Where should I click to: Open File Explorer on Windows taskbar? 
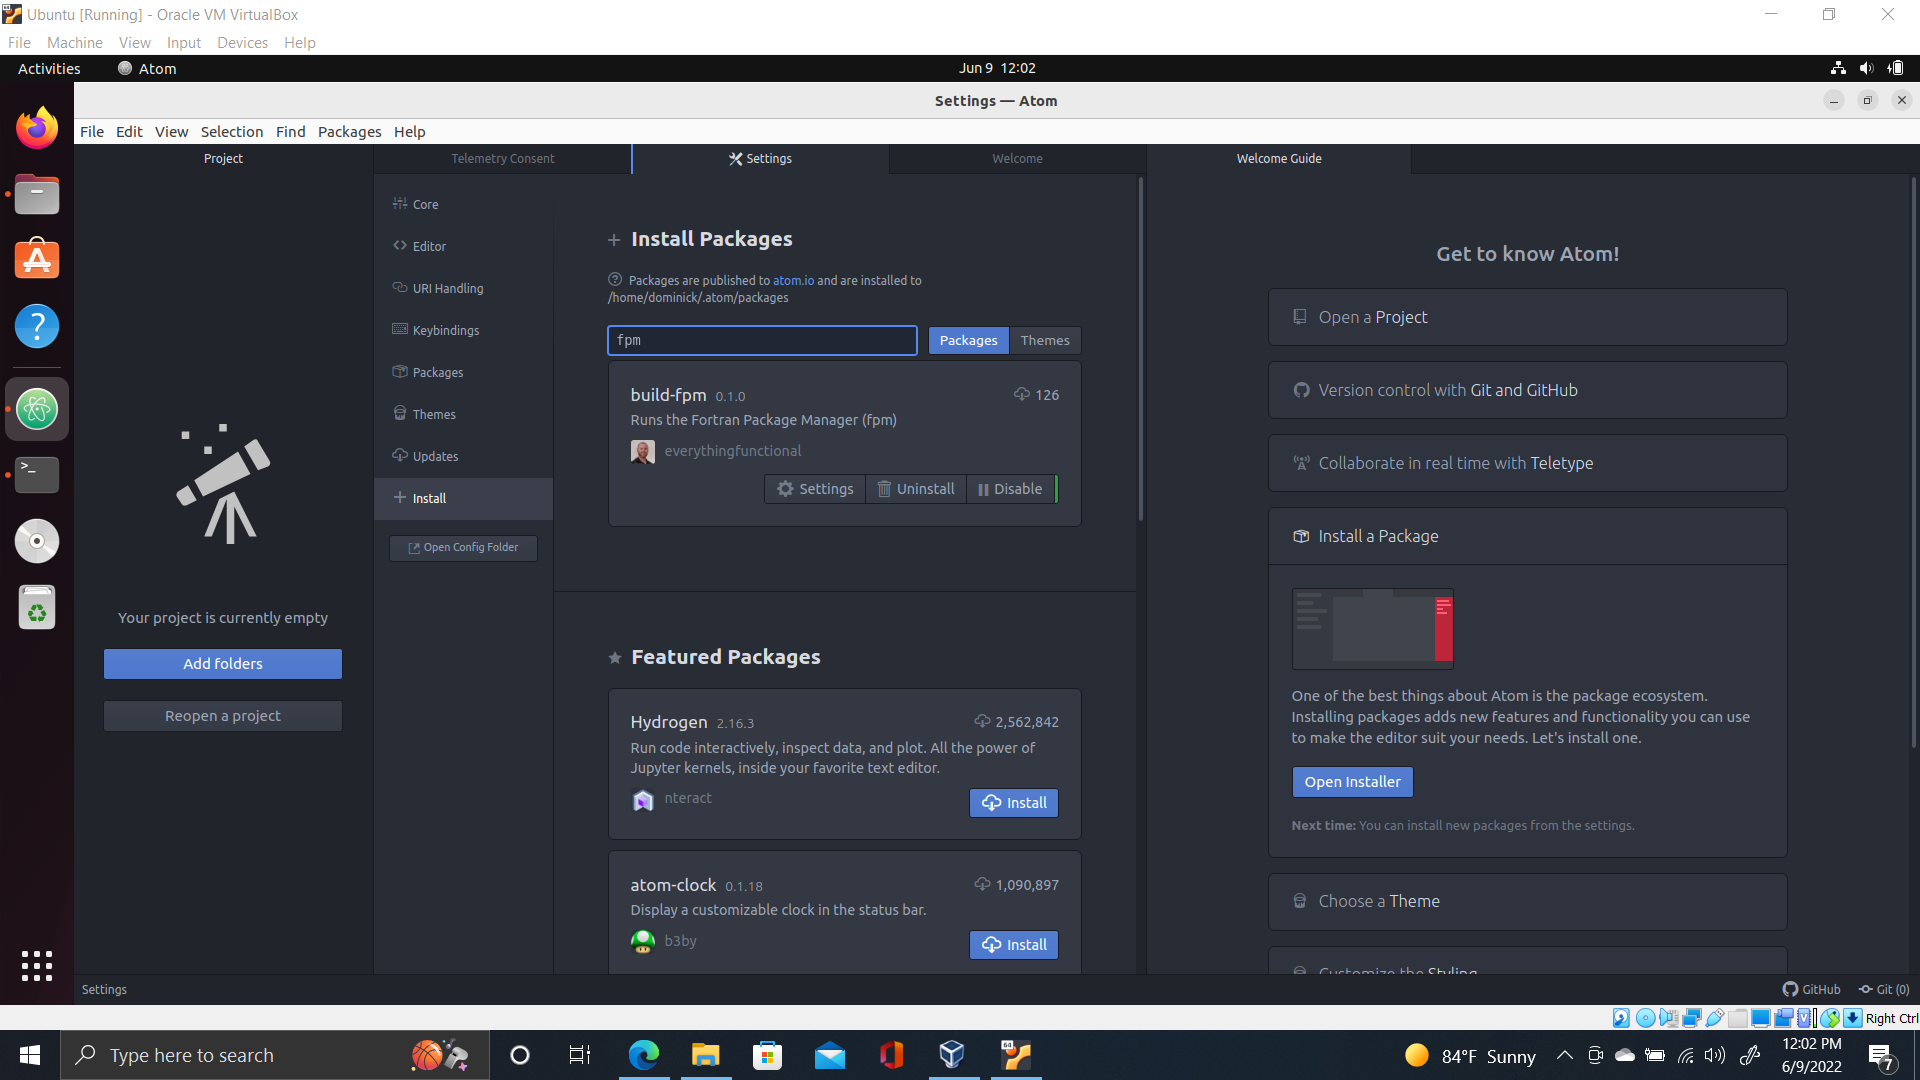(x=706, y=1055)
